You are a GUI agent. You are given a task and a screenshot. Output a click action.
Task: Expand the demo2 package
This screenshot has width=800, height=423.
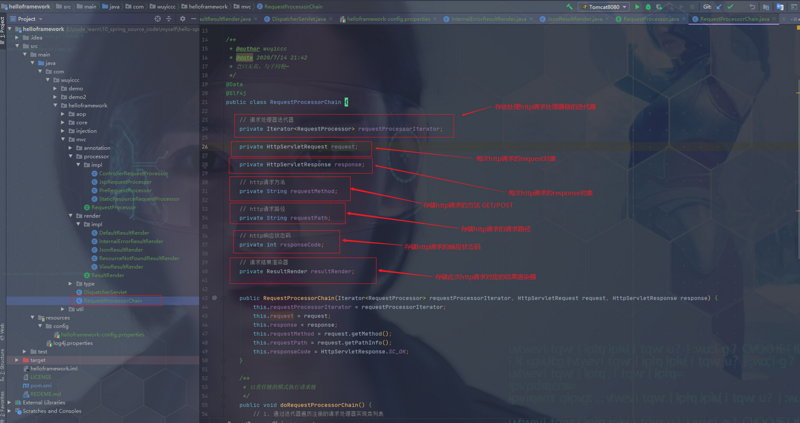pyautogui.click(x=55, y=97)
